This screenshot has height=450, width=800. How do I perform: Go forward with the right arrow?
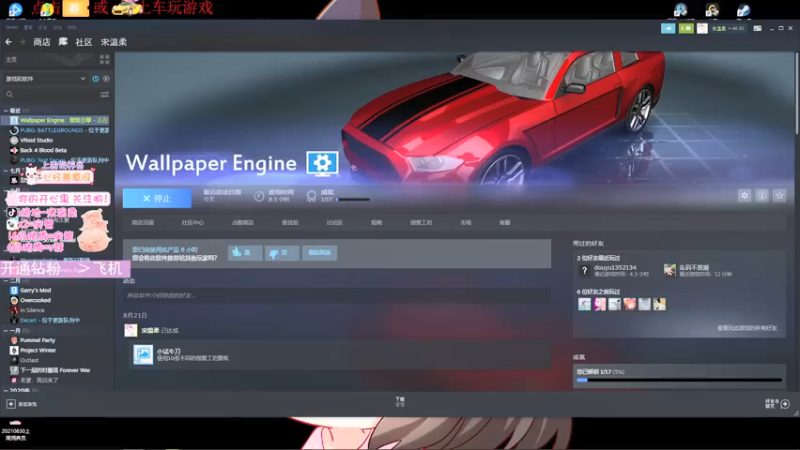coord(22,42)
